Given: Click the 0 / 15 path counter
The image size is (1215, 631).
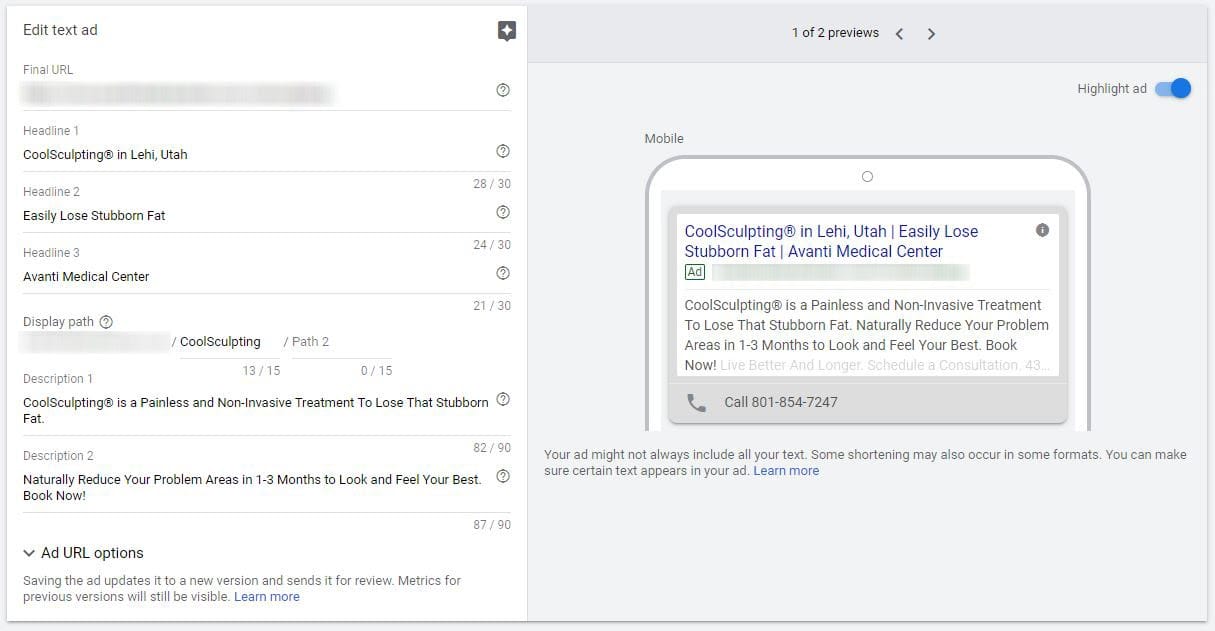Looking at the screenshot, I should (376, 371).
